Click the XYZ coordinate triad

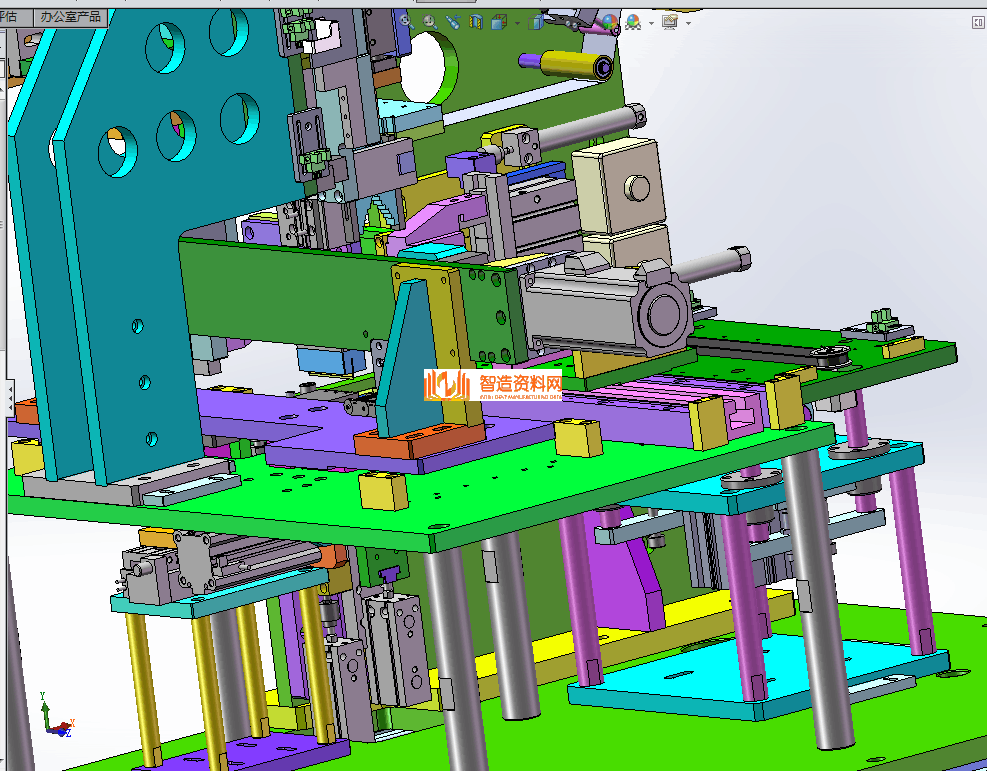point(54,717)
